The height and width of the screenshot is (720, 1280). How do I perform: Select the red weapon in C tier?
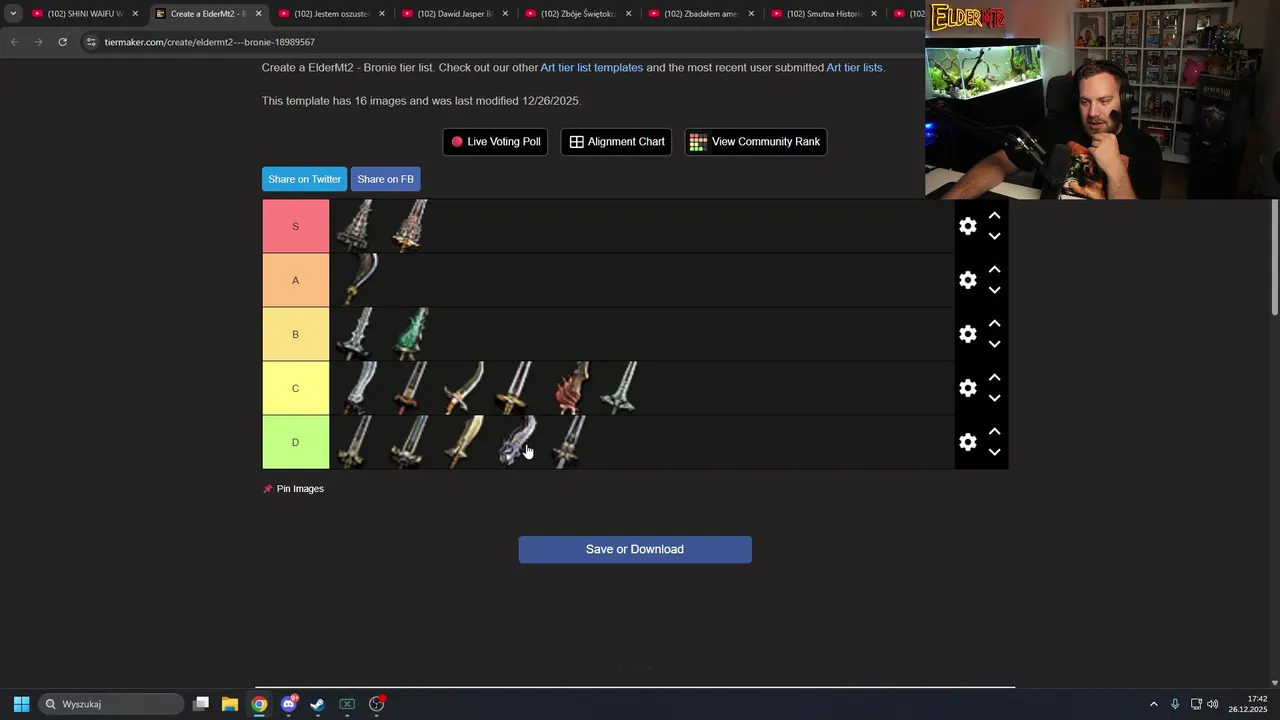coord(571,388)
